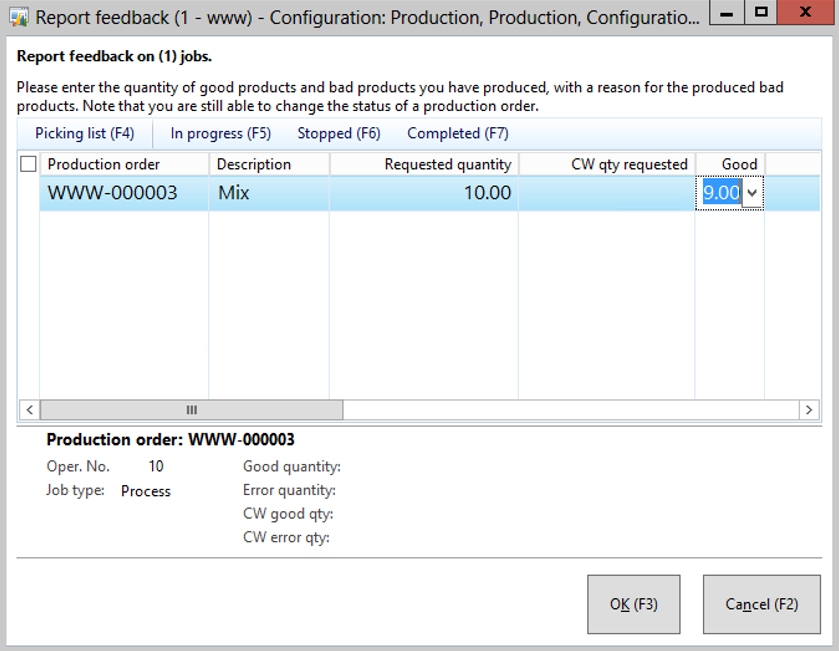
Task: Click the Report feedback window title icon
Action: pos(18,18)
